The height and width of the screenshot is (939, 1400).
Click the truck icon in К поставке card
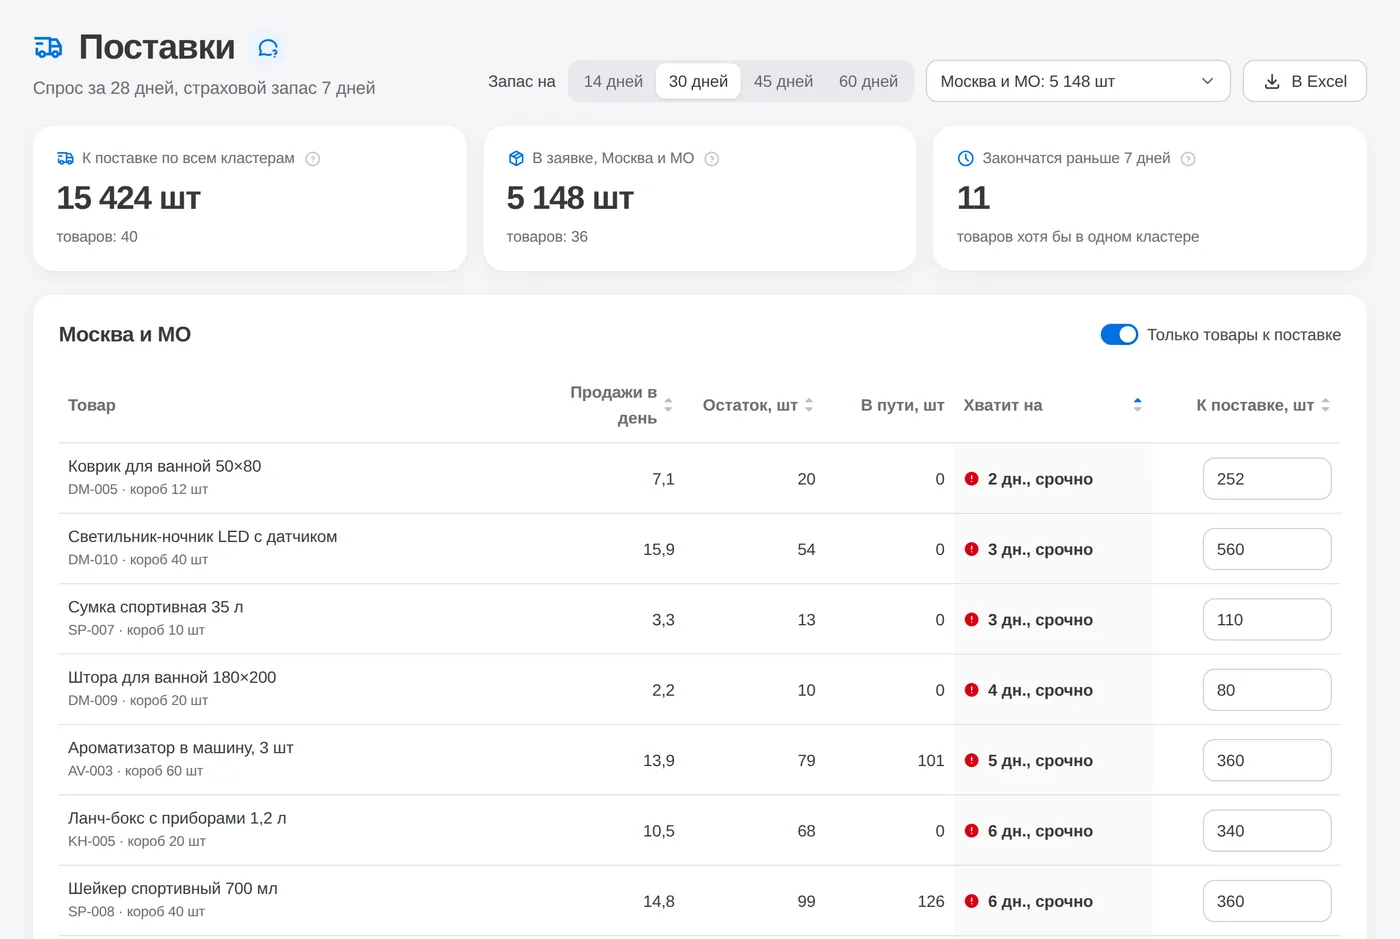(66, 158)
